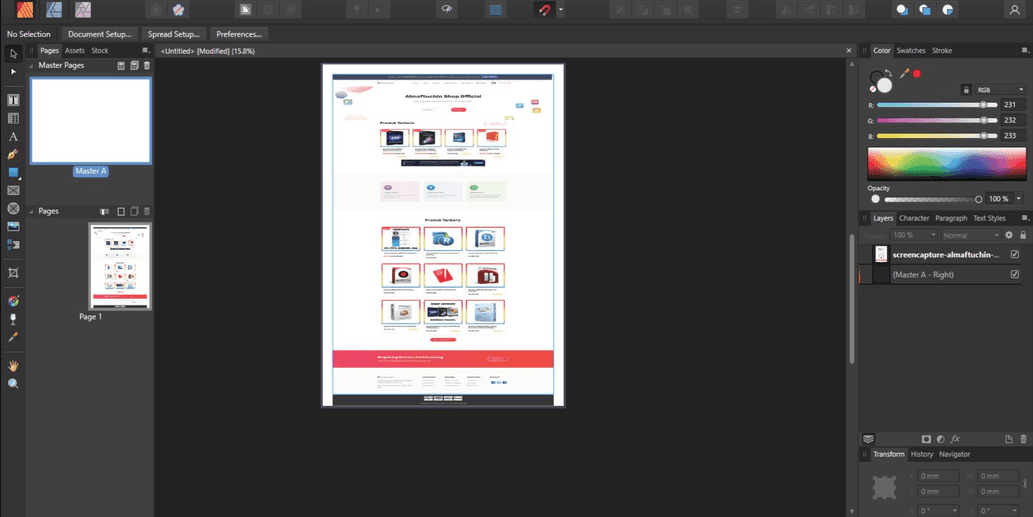Viewport: 1033px width, 517px height.
Task: Select the Pen tool
Action: [13, 154]
